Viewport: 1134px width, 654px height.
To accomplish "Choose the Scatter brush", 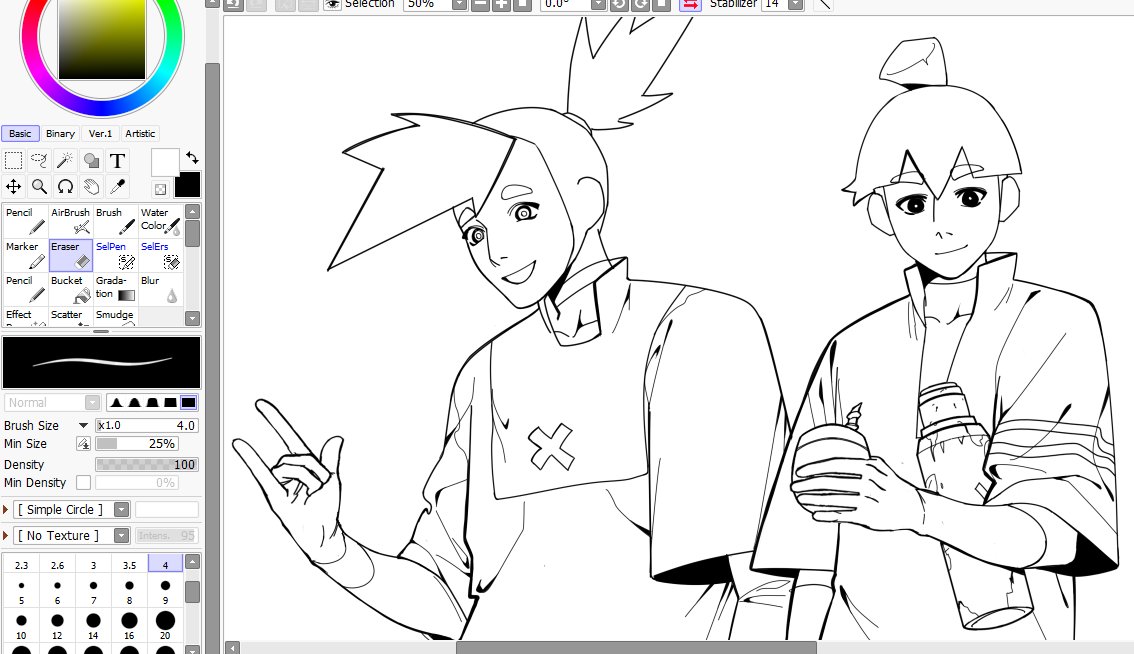I will pos(71,316).
